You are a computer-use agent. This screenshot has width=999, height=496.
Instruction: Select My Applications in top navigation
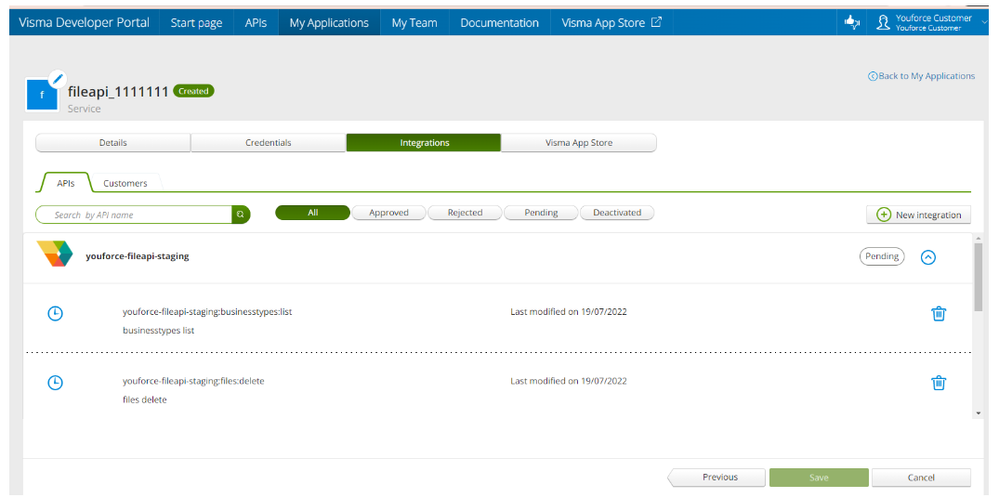(x=329, y=23)
